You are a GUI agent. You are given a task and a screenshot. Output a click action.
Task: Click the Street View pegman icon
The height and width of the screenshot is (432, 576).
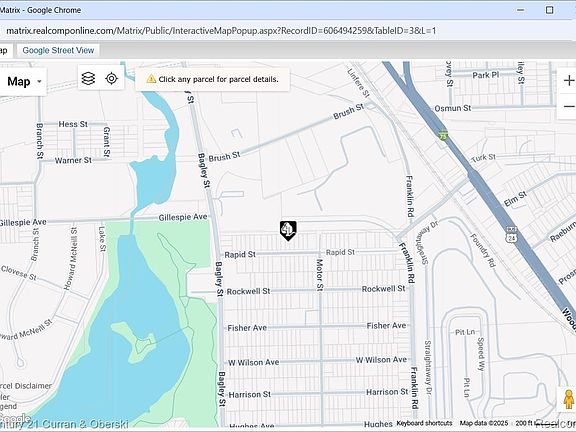[569, 399]
